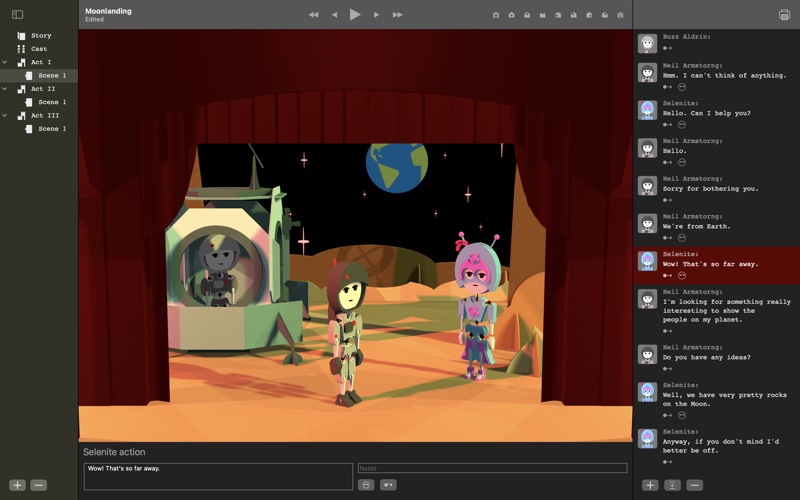Click the Story book icon
The width and height of the screenshot is (800, 500).
coord(21,36)
